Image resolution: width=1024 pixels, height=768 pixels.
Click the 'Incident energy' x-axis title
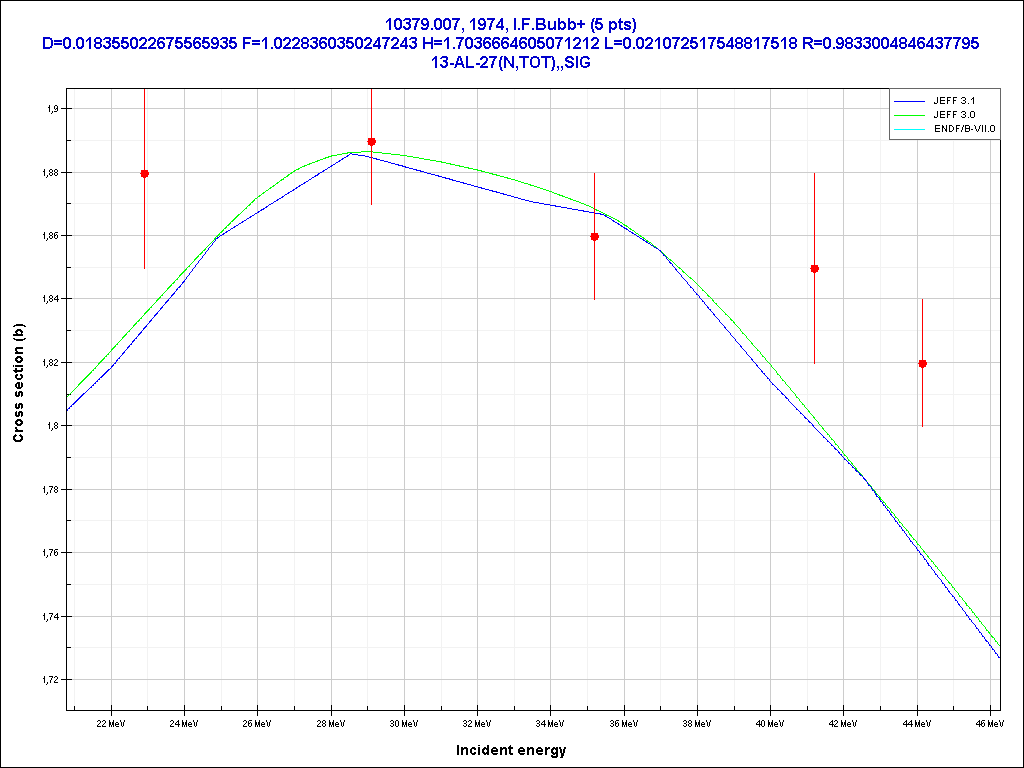coord(510,750)
